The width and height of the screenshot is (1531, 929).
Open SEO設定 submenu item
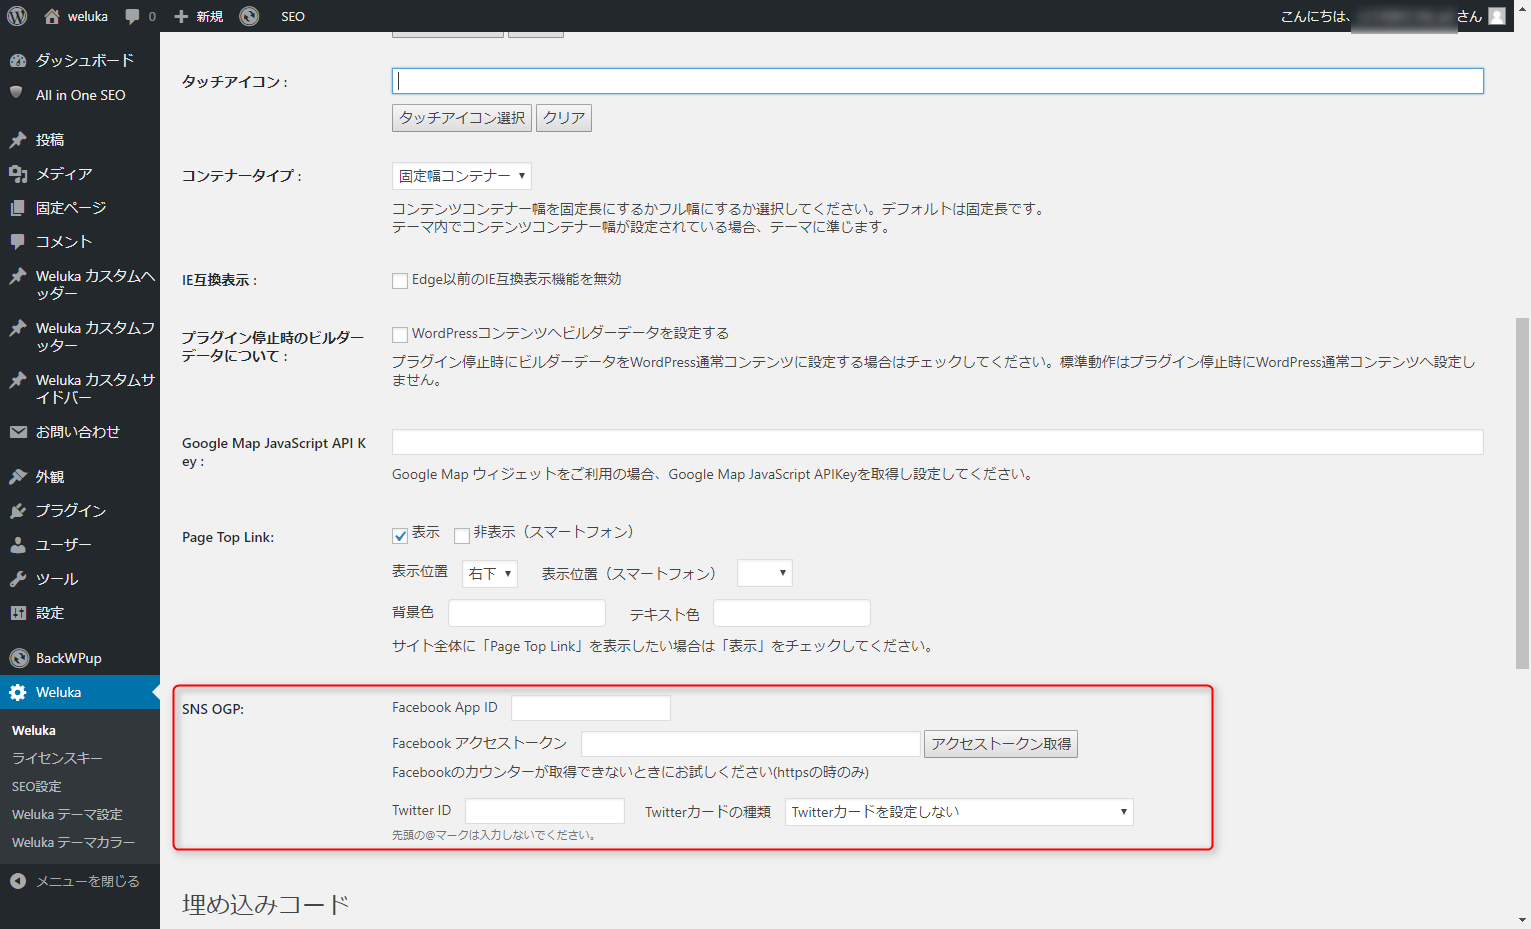37,786
